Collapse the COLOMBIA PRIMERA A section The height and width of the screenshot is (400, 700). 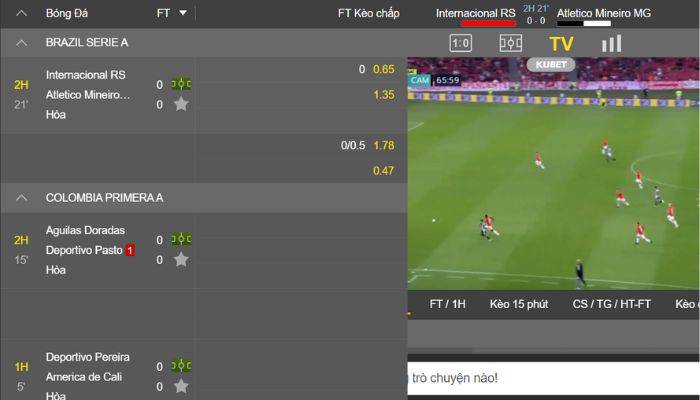[x=21, y=198]
